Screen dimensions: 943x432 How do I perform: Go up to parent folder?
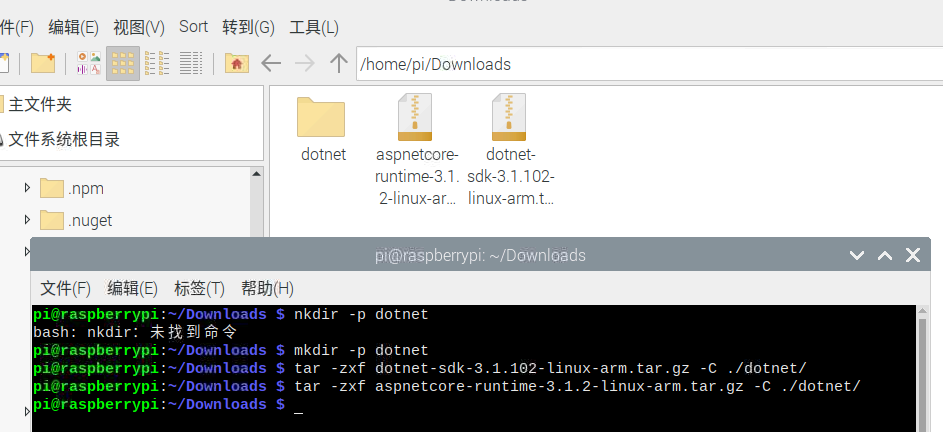[x=339, y=63]
